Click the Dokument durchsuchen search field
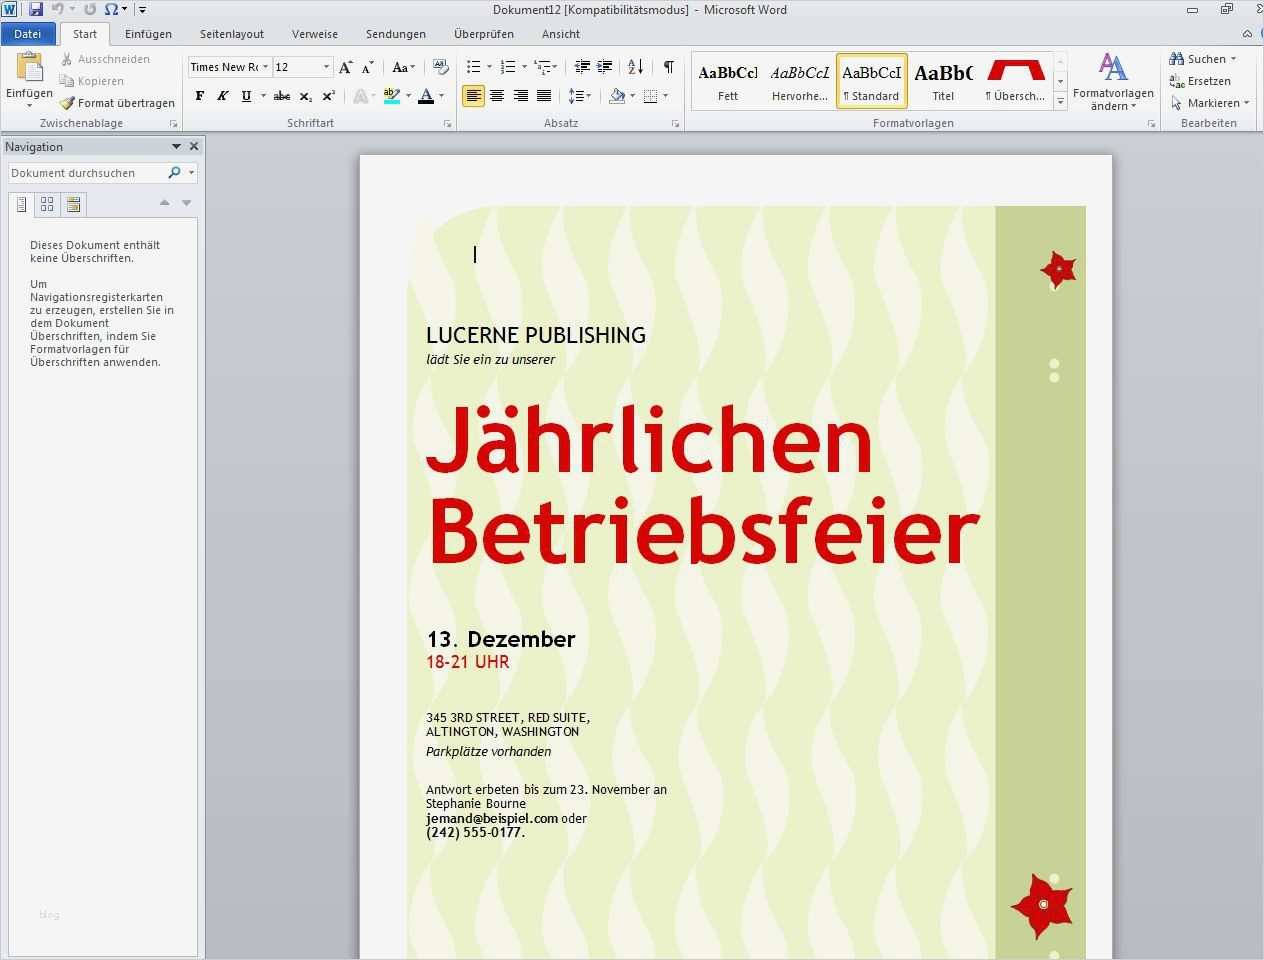The height and width of the screenshot is (960, 1264). [90, 172]
